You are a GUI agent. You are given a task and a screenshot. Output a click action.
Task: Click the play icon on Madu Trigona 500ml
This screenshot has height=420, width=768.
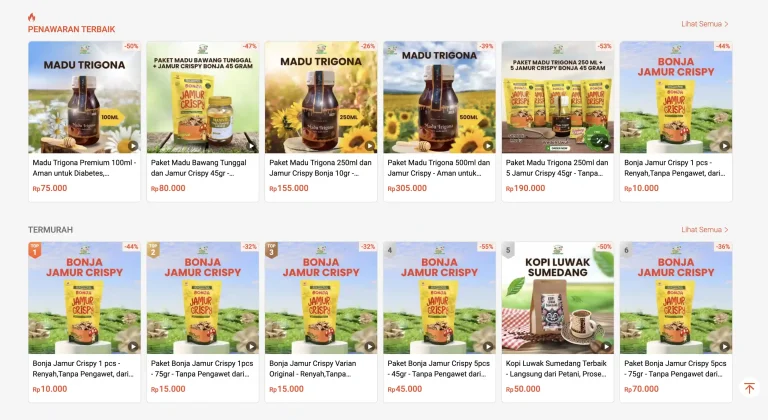coord(488,146)
